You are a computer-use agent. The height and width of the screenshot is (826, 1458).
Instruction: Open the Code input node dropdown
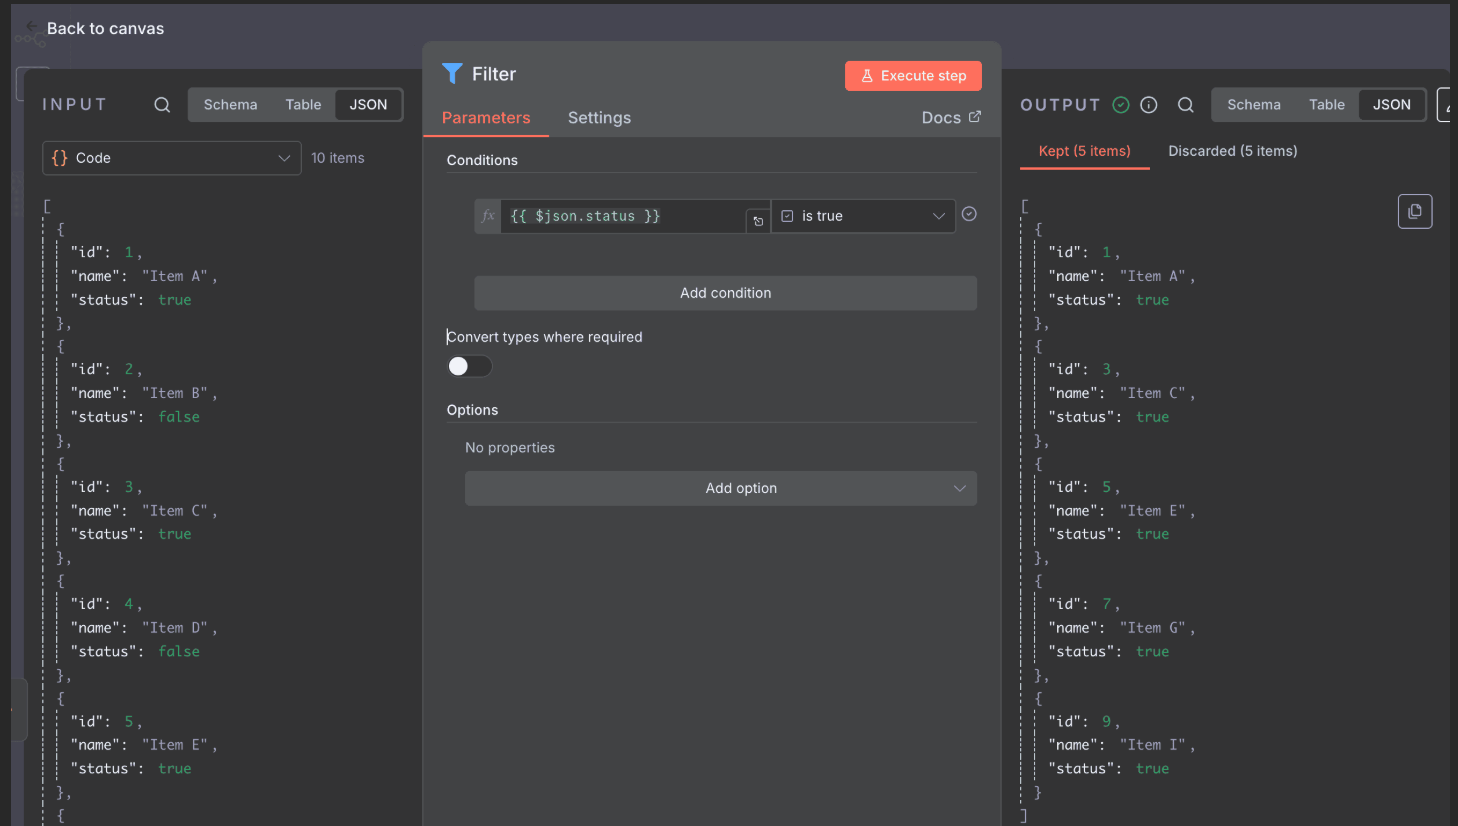click(172, 158)
